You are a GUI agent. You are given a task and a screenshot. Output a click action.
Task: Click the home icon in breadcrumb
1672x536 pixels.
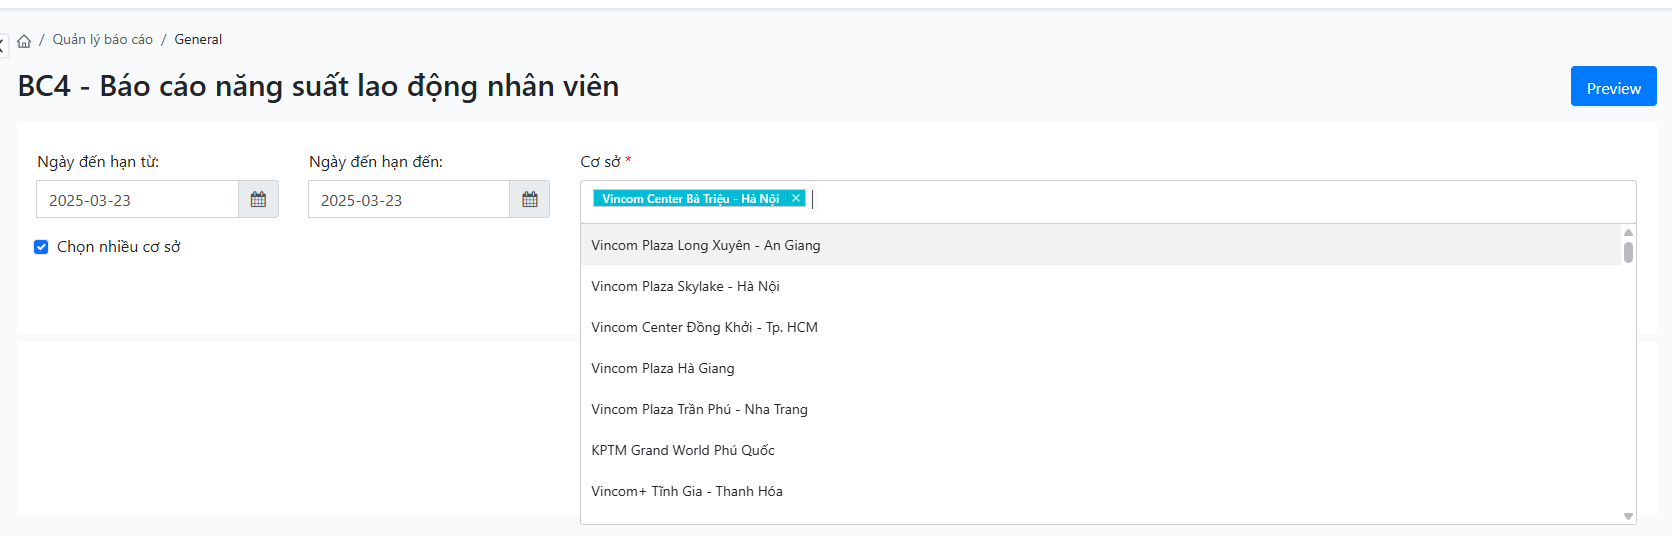coord(24,41)
